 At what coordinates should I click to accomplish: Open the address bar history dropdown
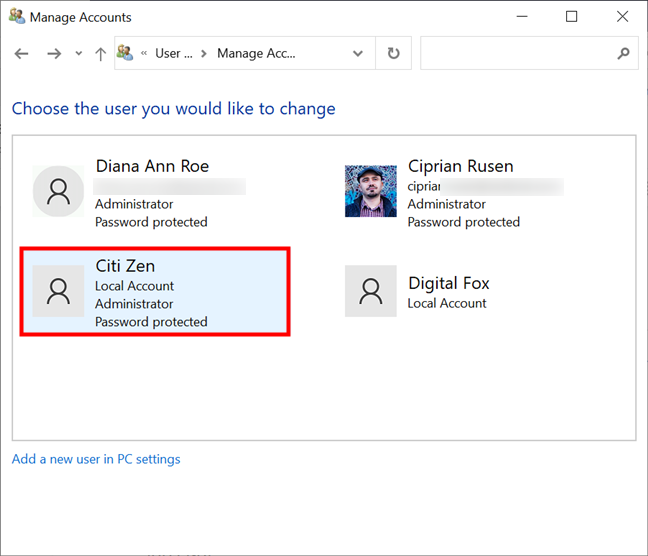(358, 53)
